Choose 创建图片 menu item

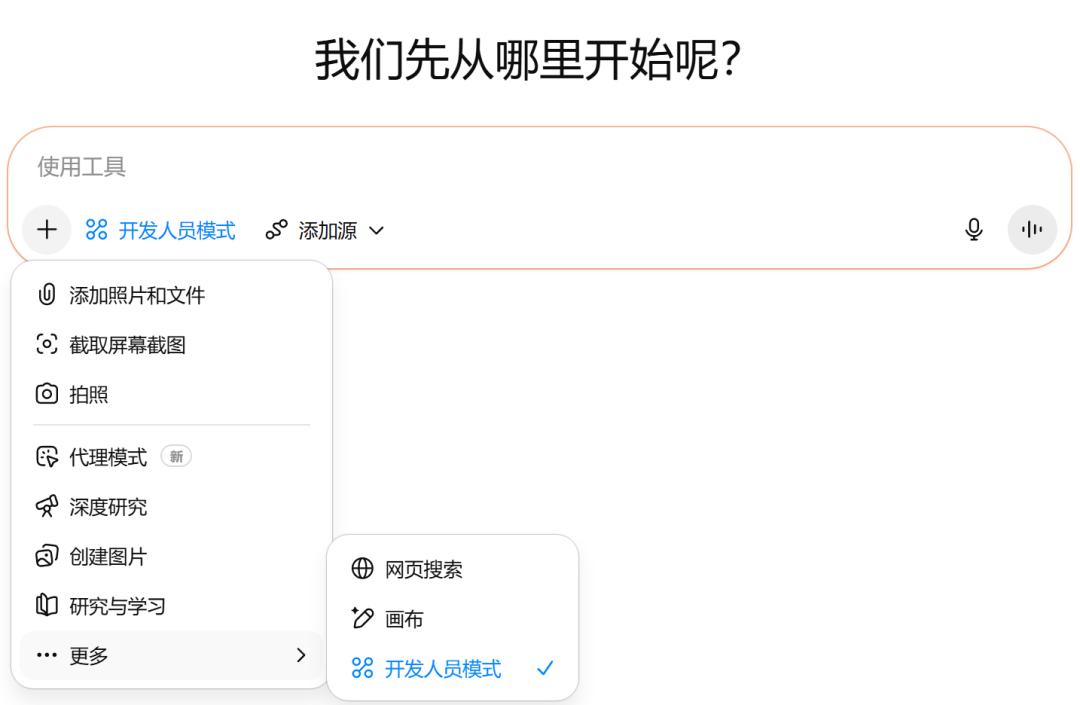[107, 557]
